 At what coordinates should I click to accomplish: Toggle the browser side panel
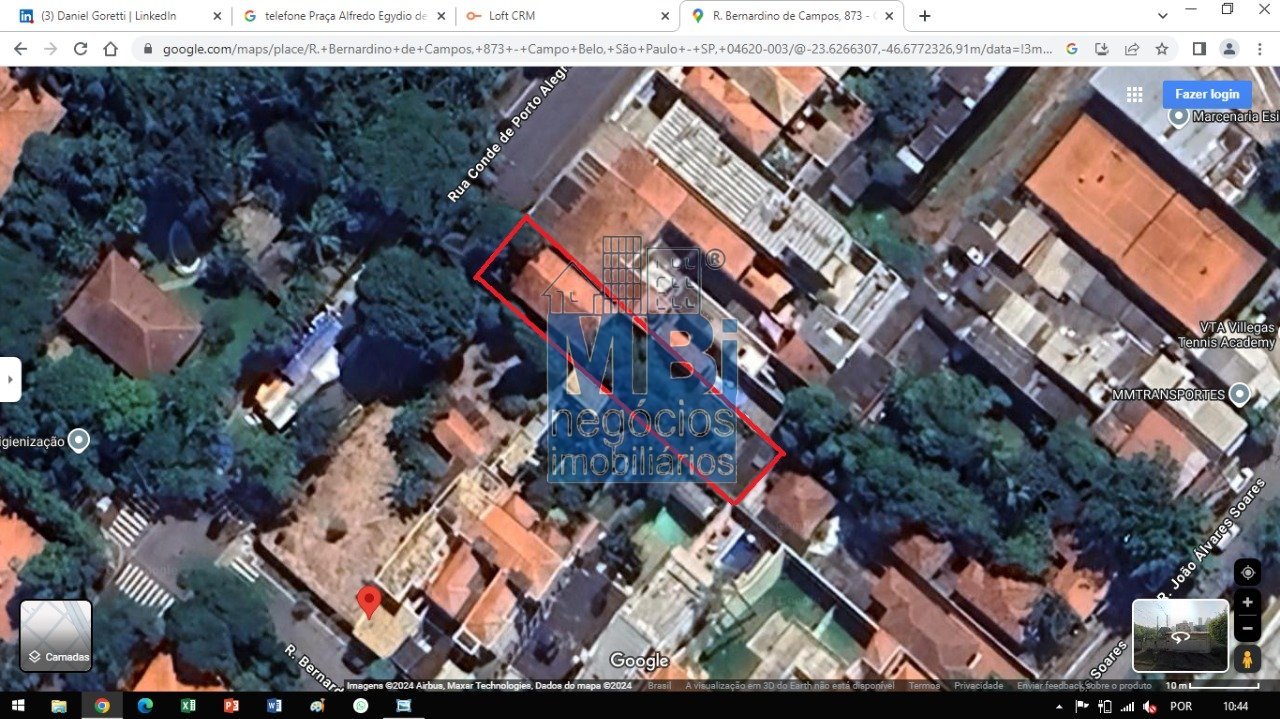pyautogui.click(x=1199, y=49)
